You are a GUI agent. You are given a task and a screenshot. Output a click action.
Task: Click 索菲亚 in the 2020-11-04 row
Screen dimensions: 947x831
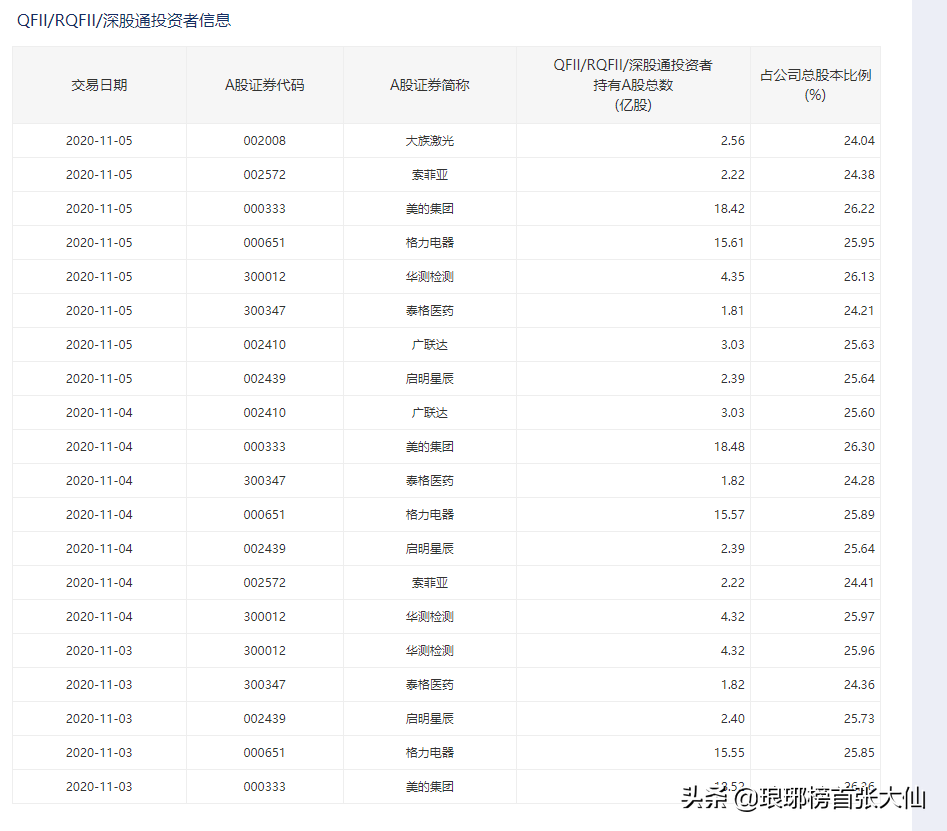coord(429,583)
